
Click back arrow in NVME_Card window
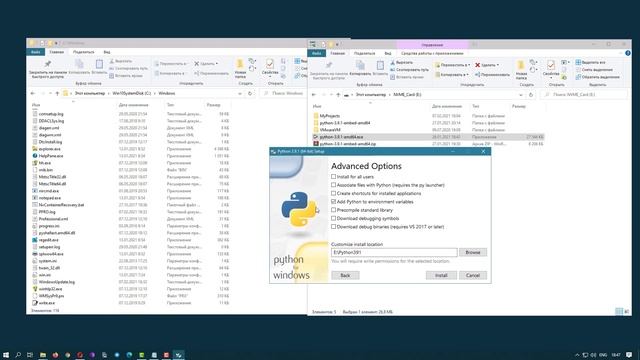click(x=313, y=95)
